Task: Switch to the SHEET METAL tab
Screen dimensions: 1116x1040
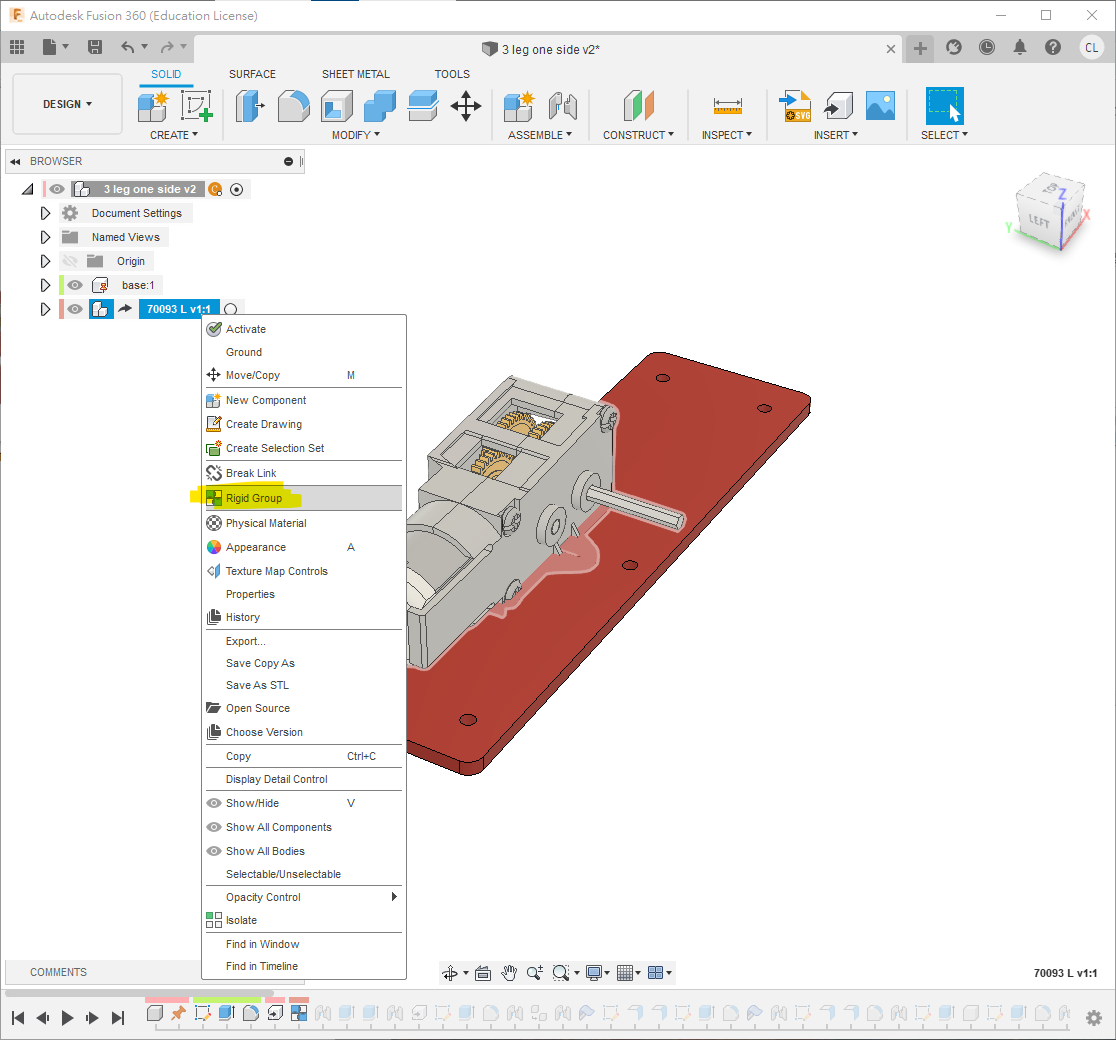Action: click(355, 74)
